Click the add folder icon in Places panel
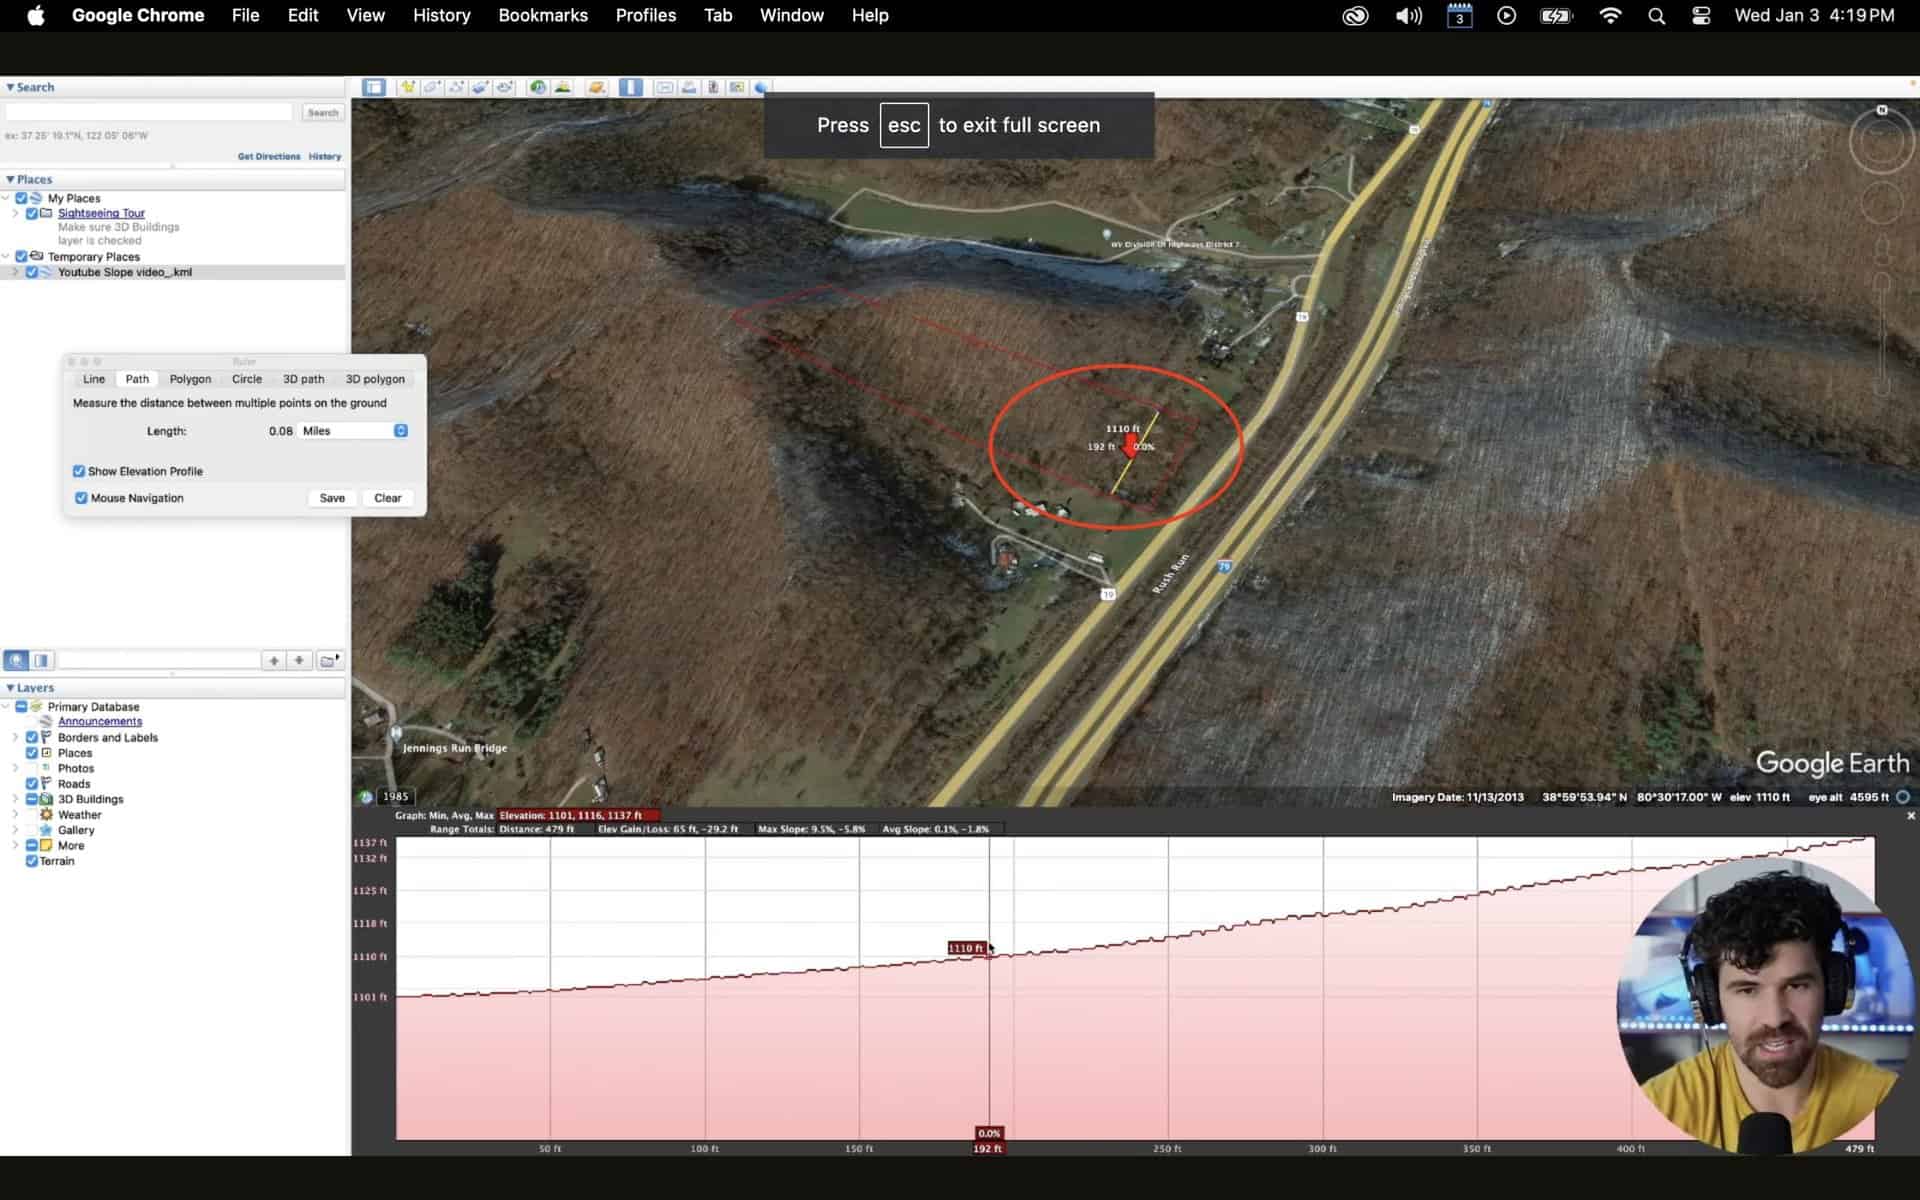The image size is (1920, 1200). tap(329, 660)
